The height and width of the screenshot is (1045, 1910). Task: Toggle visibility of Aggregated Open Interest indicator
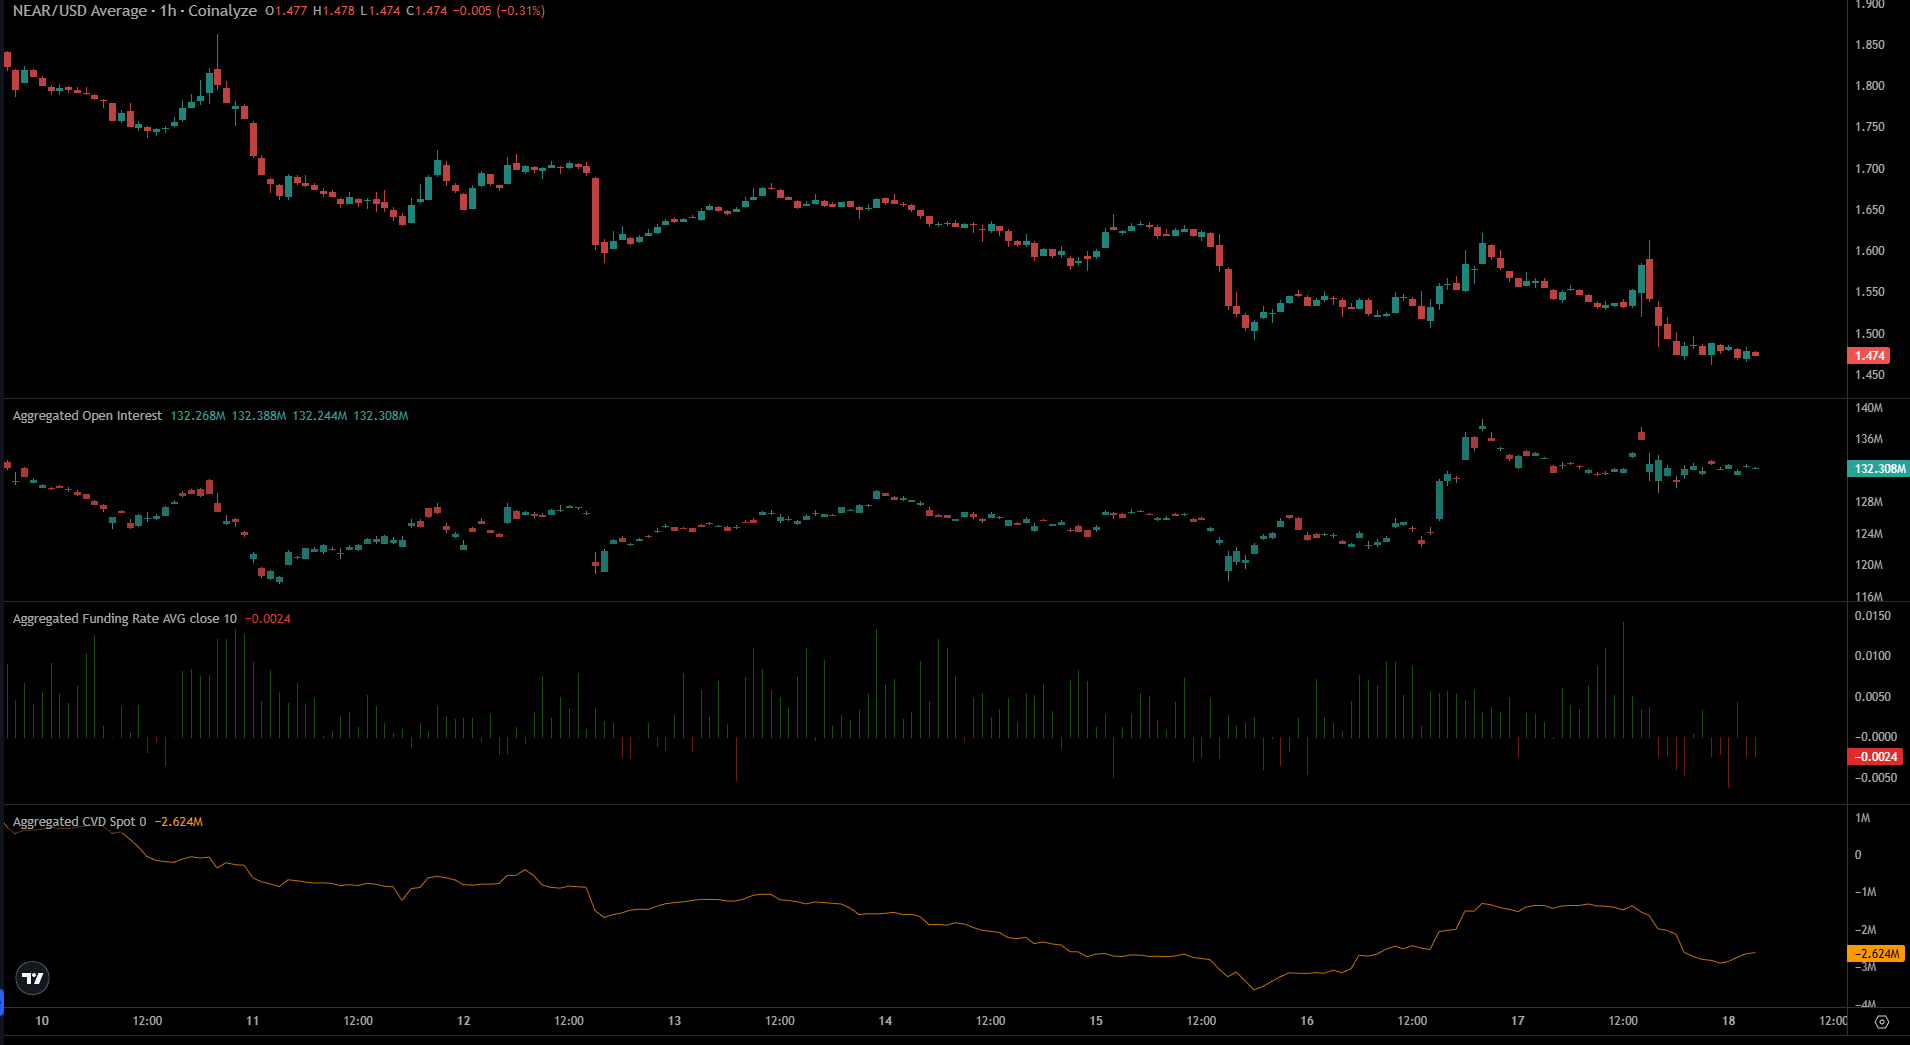[x=86, y=415]
